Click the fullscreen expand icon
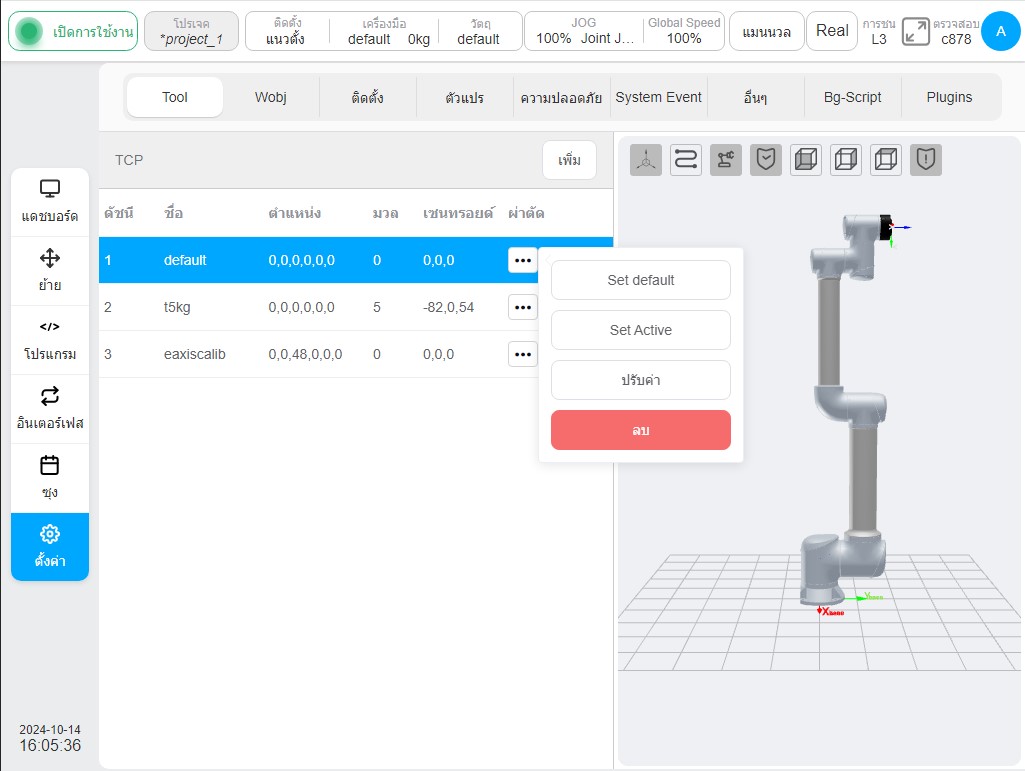Image resolution: width=1025 pixels, height=771 pixels. click(x=915, y=31)
